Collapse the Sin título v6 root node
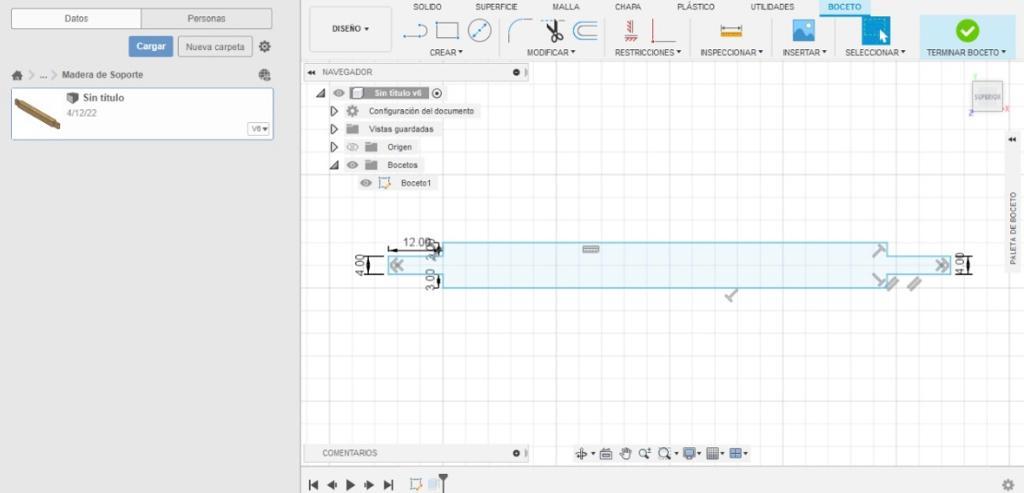Screen dimensions: 1024x493 320,93
